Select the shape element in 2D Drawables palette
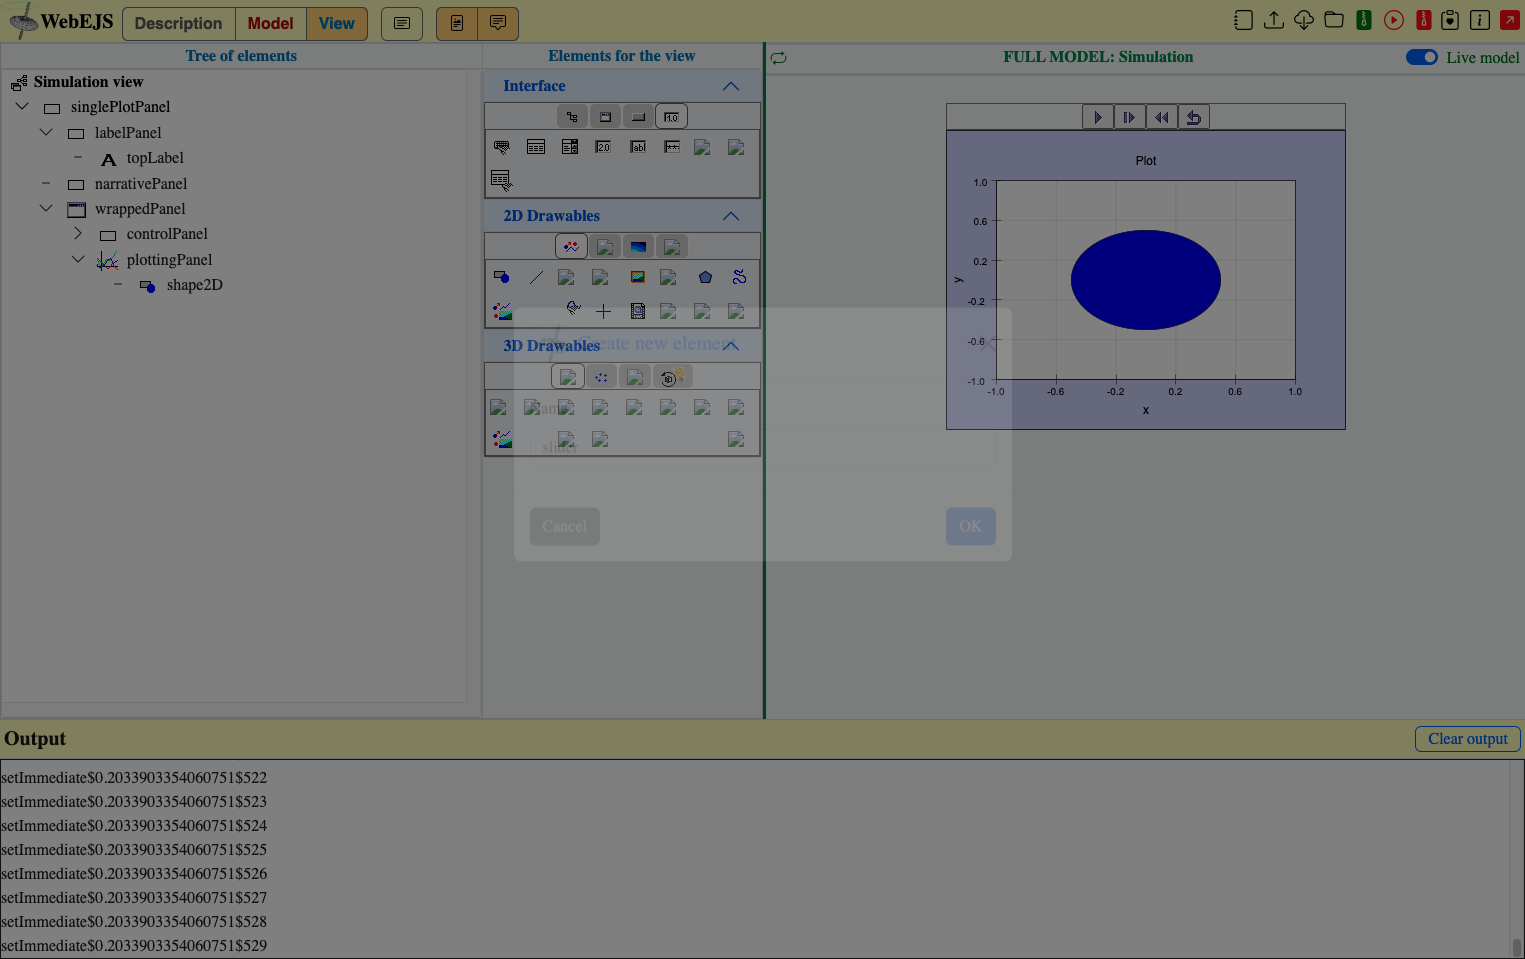 (x=502, y=277)
